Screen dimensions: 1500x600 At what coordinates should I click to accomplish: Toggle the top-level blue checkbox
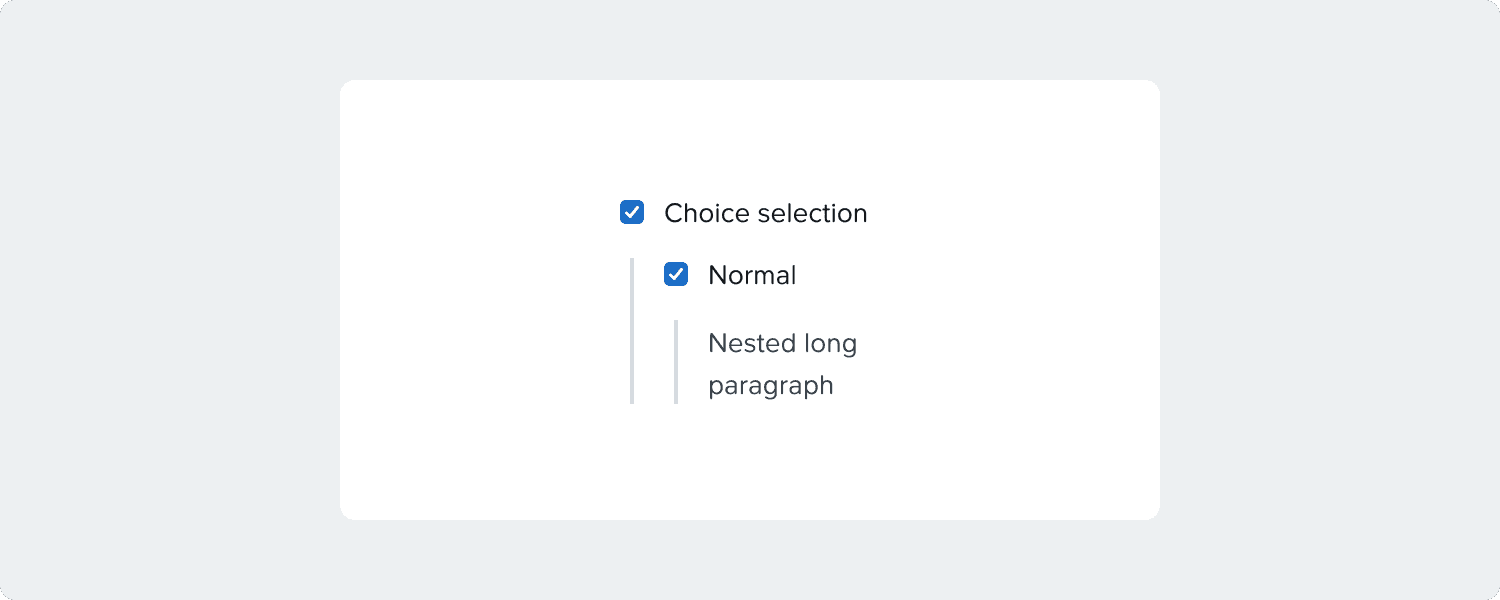632,212
